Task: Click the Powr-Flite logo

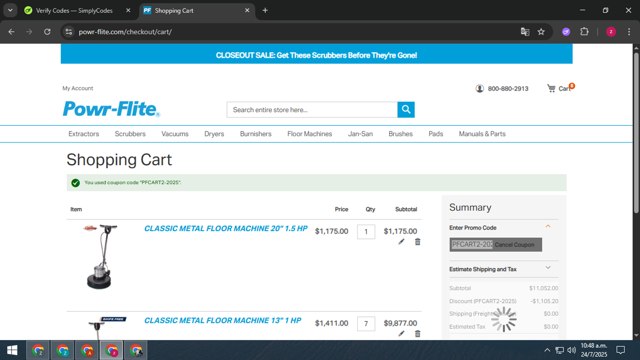Action: point(111,109)
